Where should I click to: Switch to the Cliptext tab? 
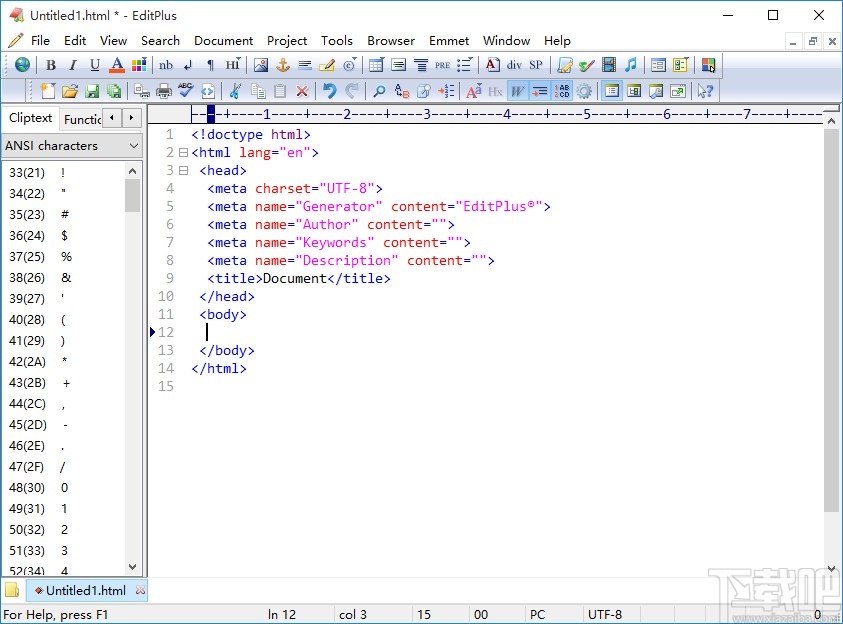pos(31,118)
